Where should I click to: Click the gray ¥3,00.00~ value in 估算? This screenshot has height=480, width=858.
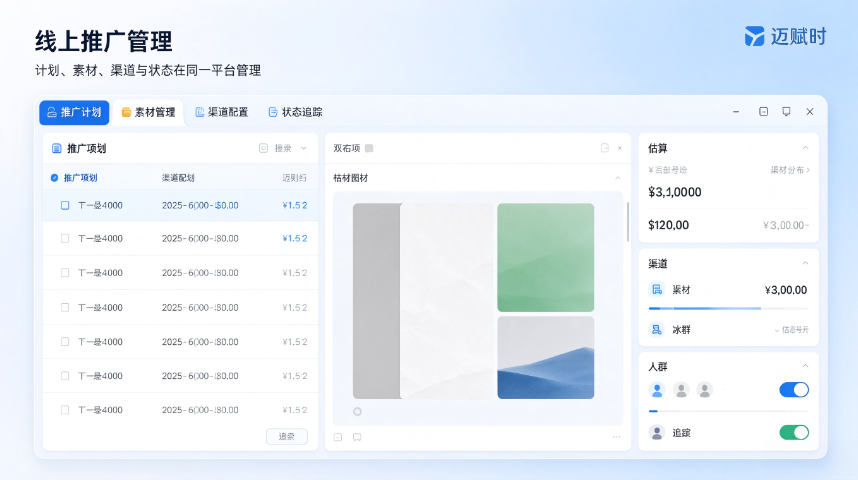click(786, 225)
